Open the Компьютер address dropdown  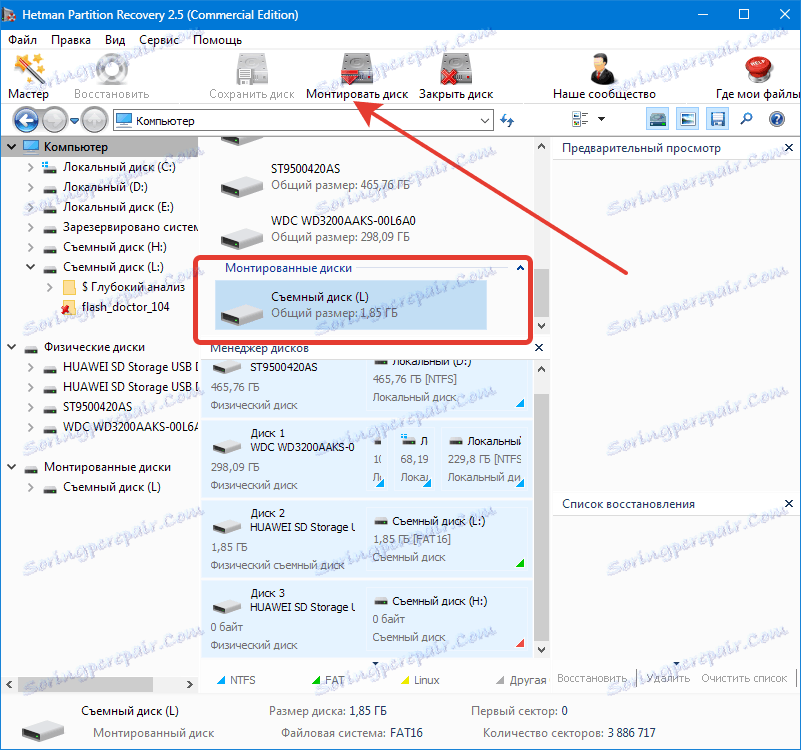484,121
